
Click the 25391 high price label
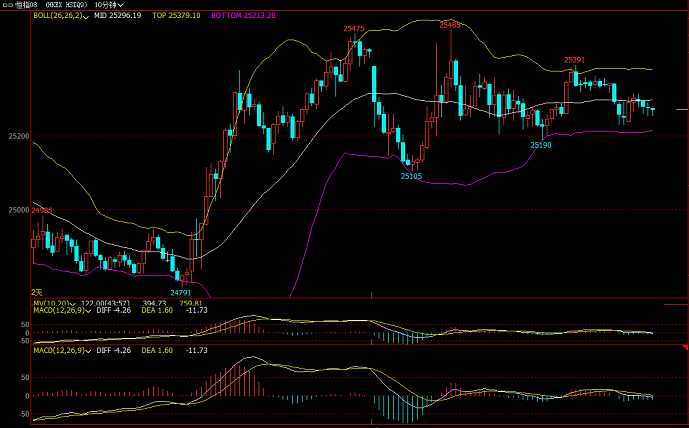[574, 60]
